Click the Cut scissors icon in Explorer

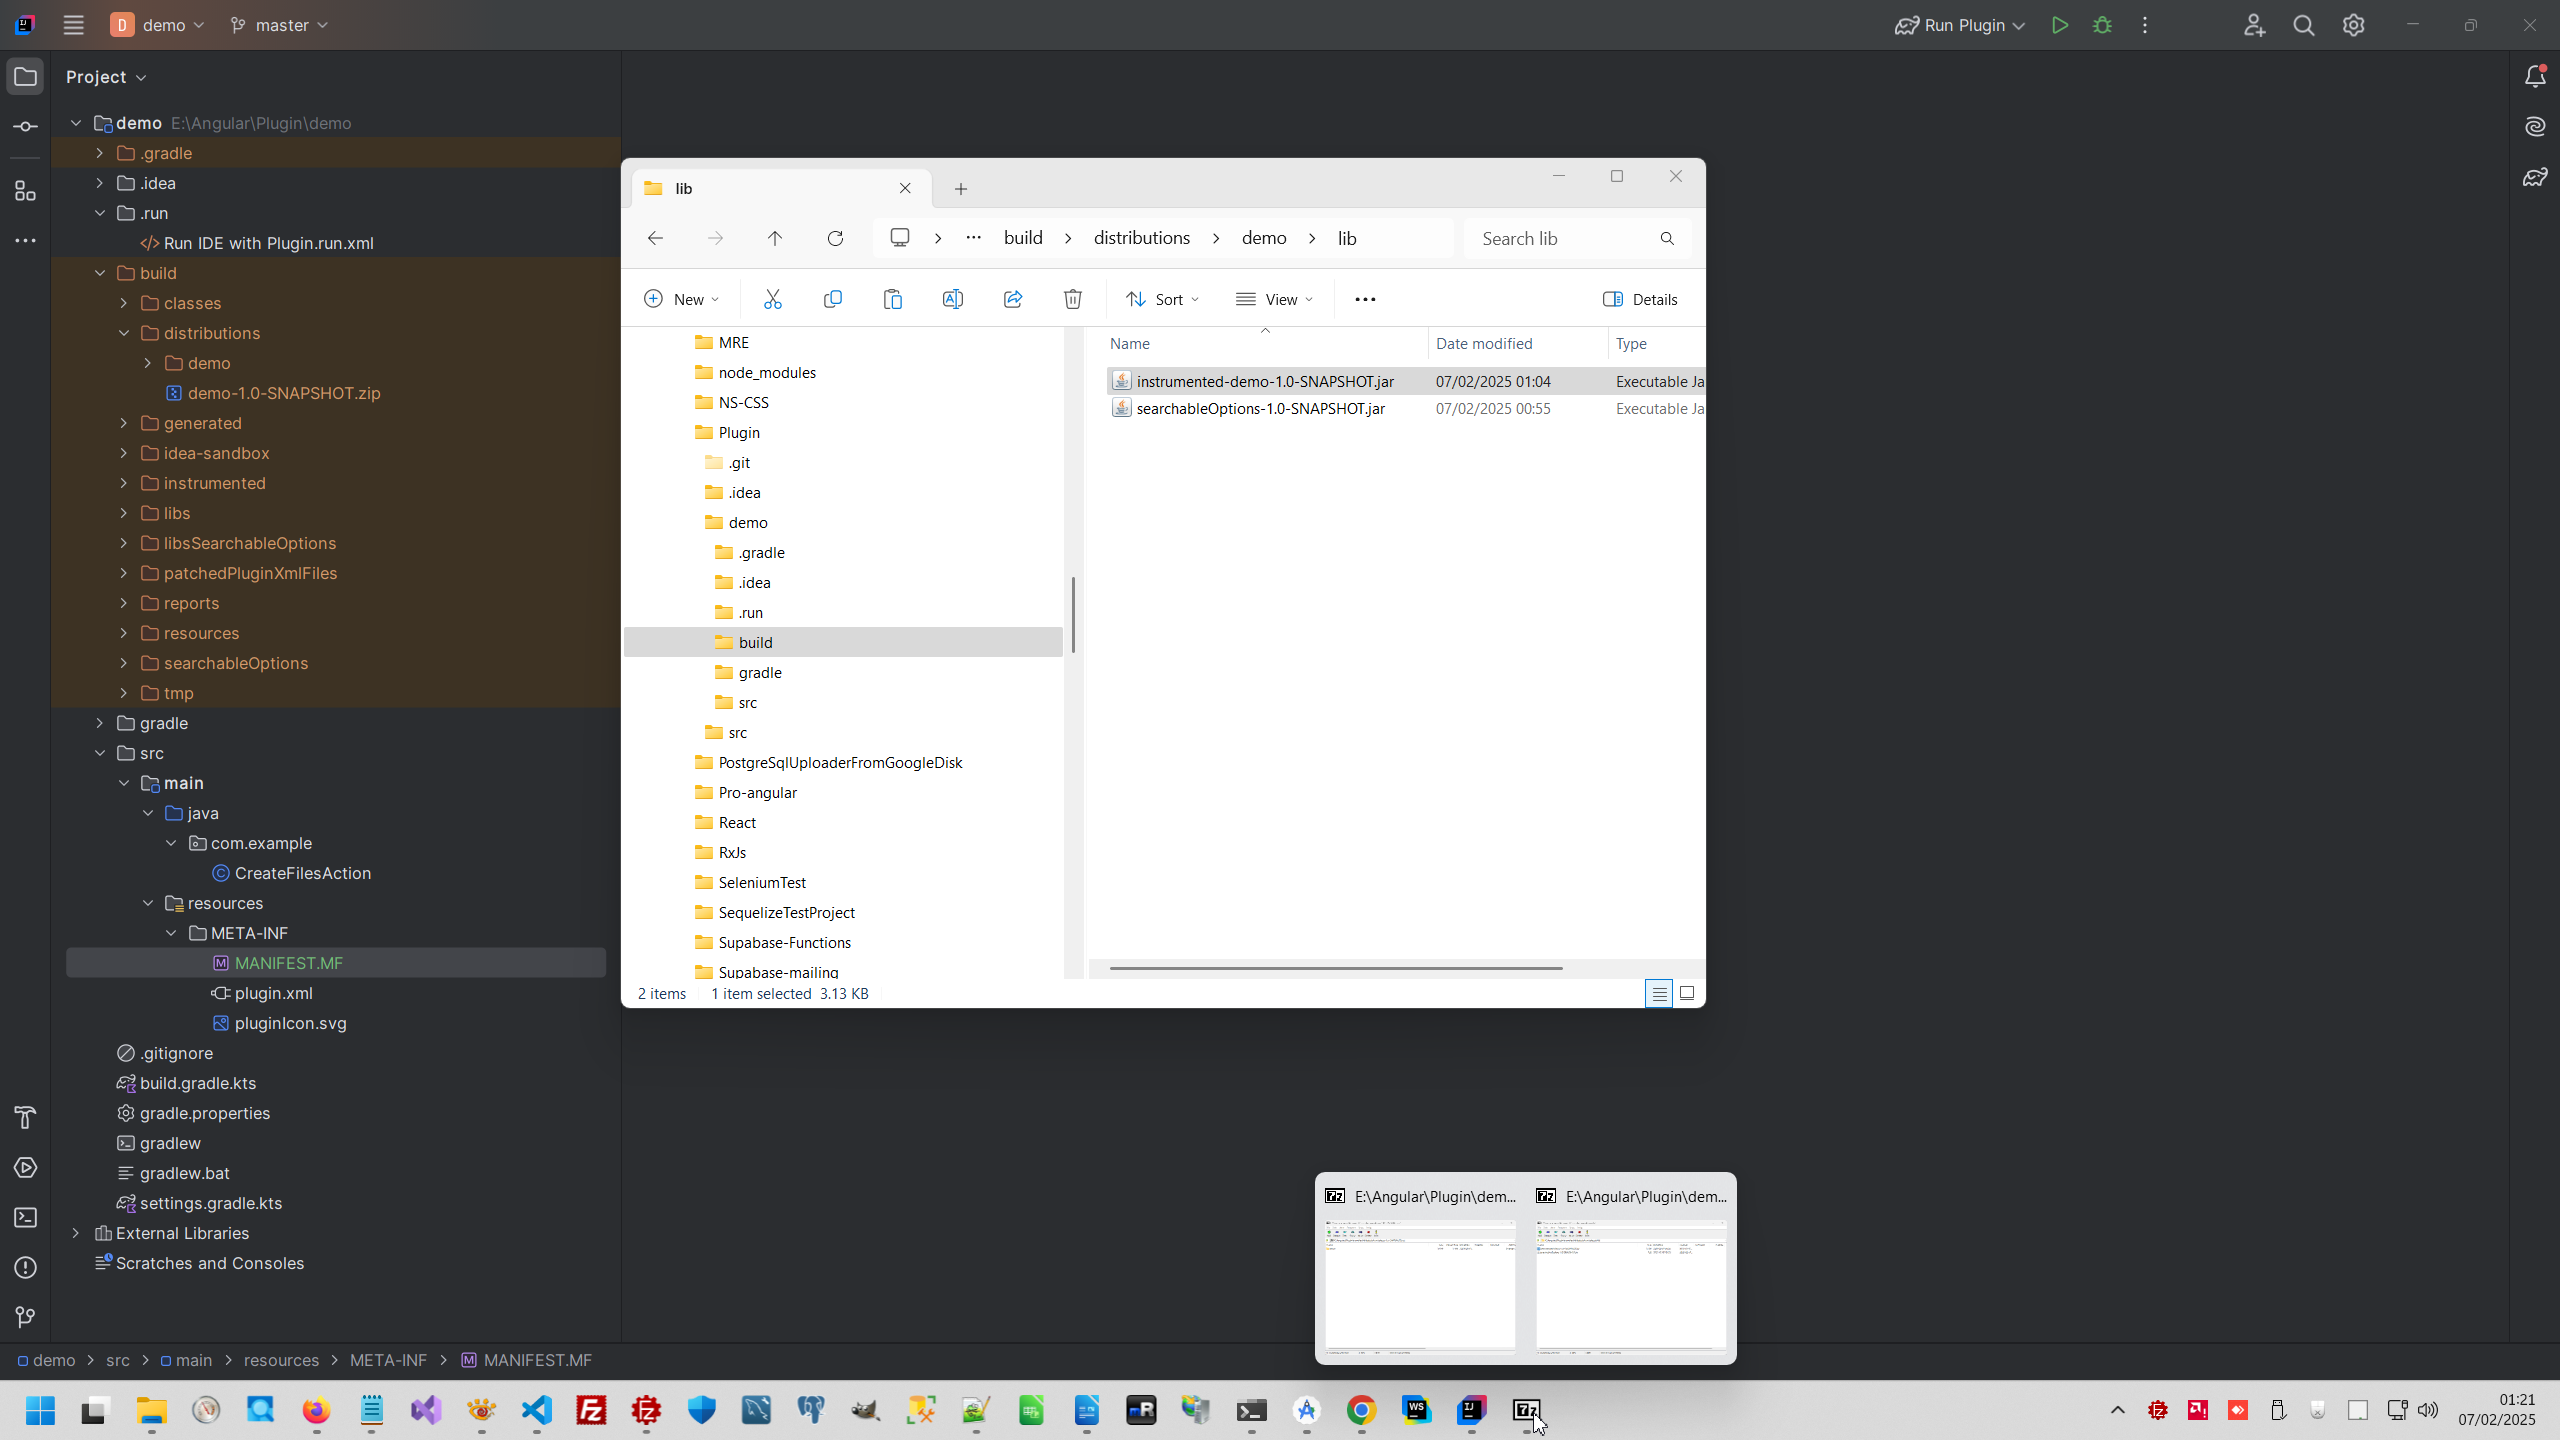click(x=772, y=299)
